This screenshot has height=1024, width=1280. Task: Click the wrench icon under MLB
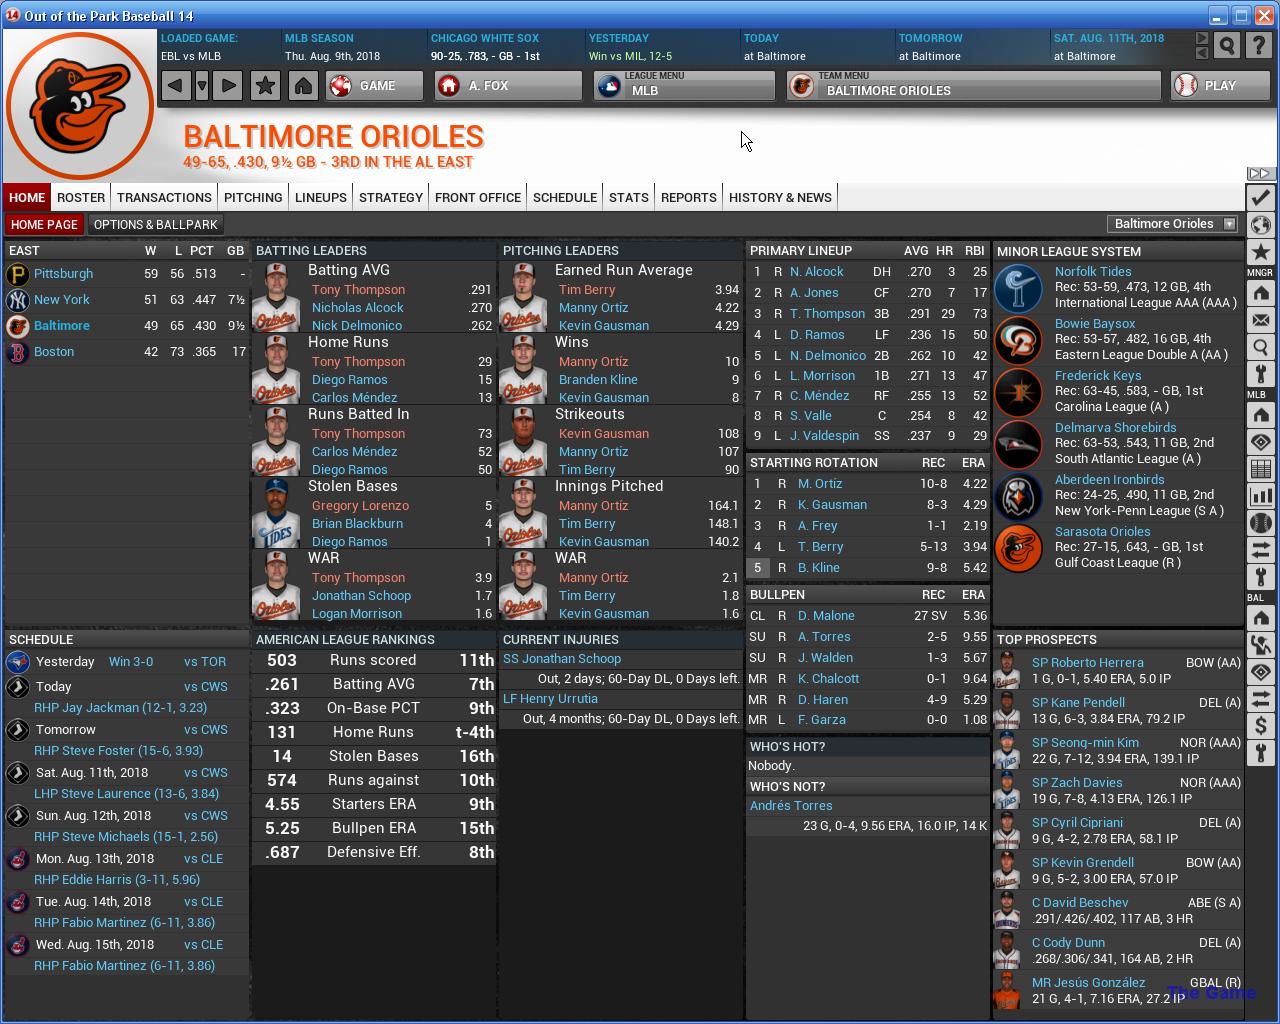[x=1260, y=577]
